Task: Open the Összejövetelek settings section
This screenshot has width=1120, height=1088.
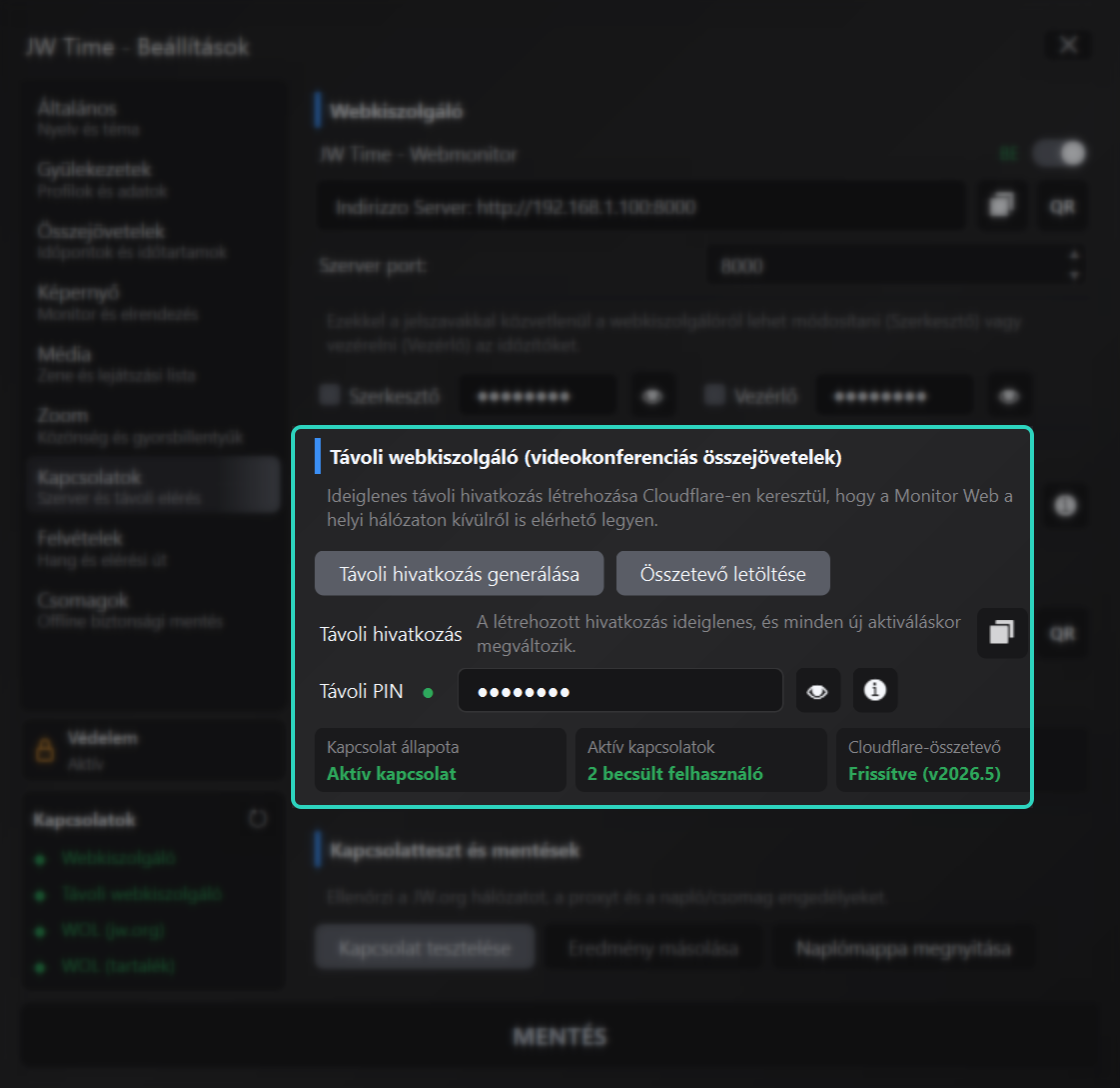Action: (153, 241)
